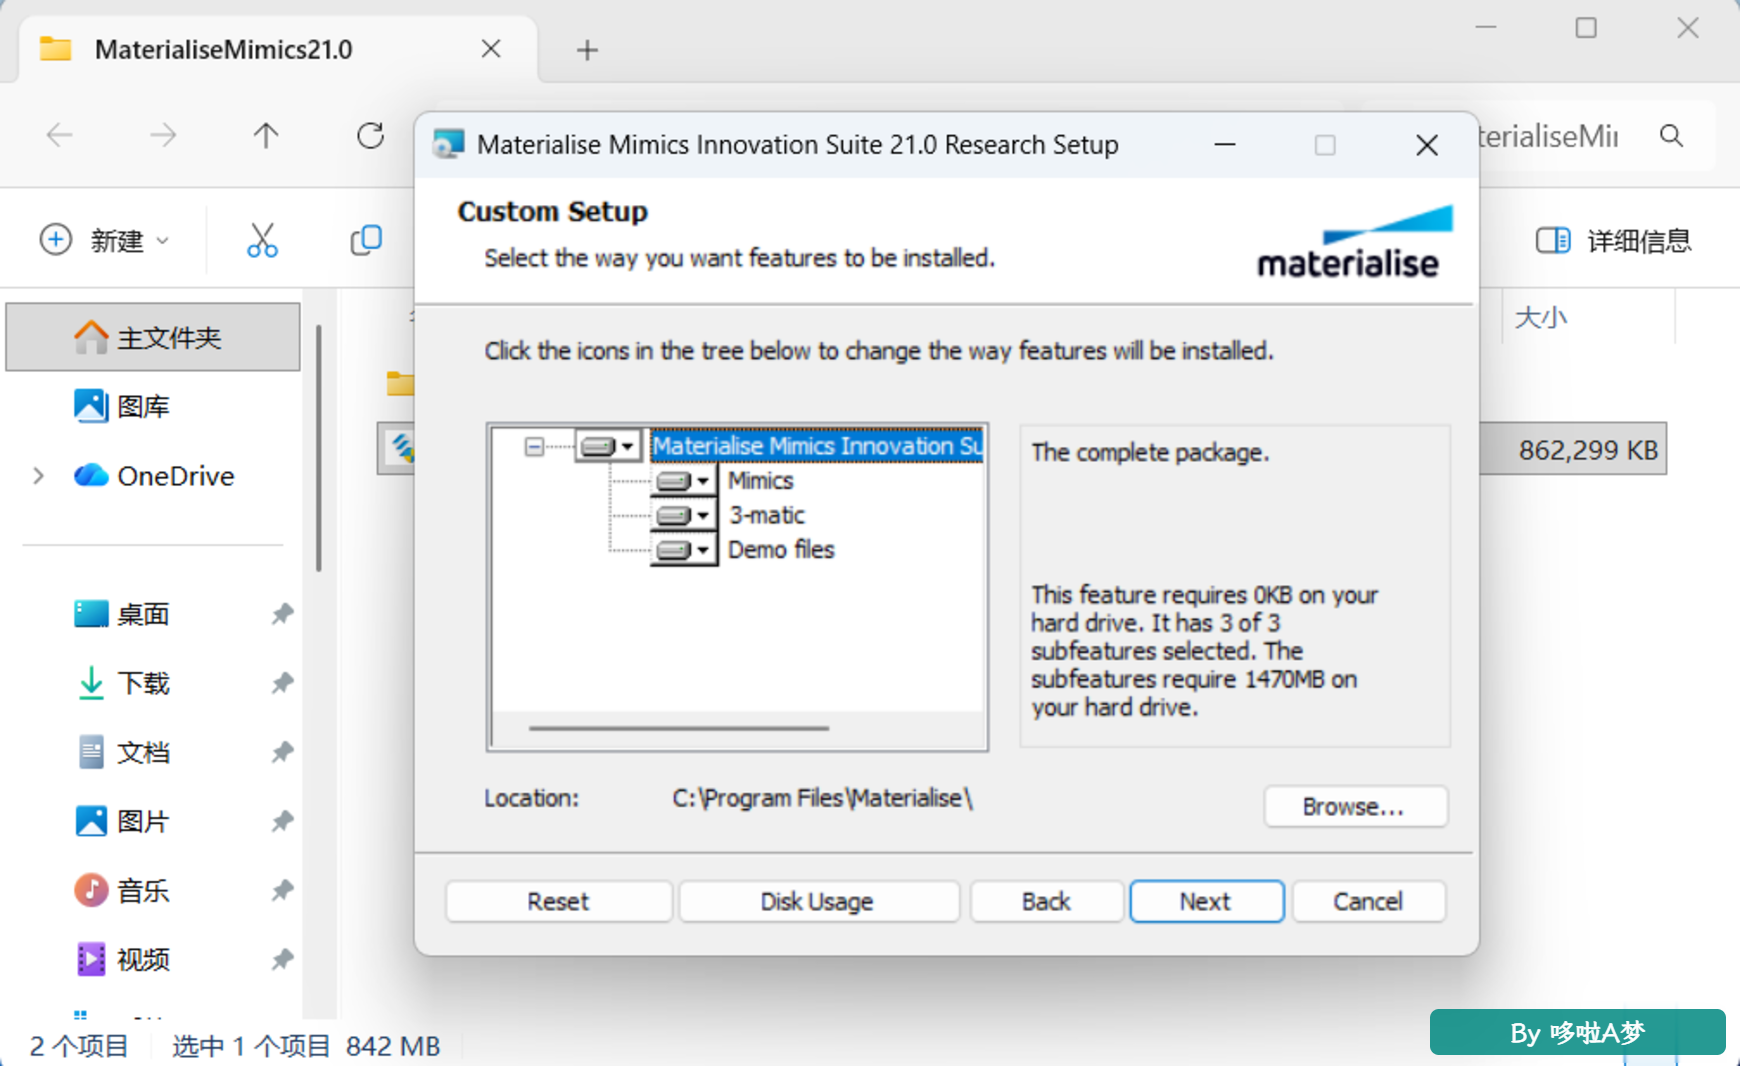Click the search magnifier icon in Explorer

(1671, 135)
